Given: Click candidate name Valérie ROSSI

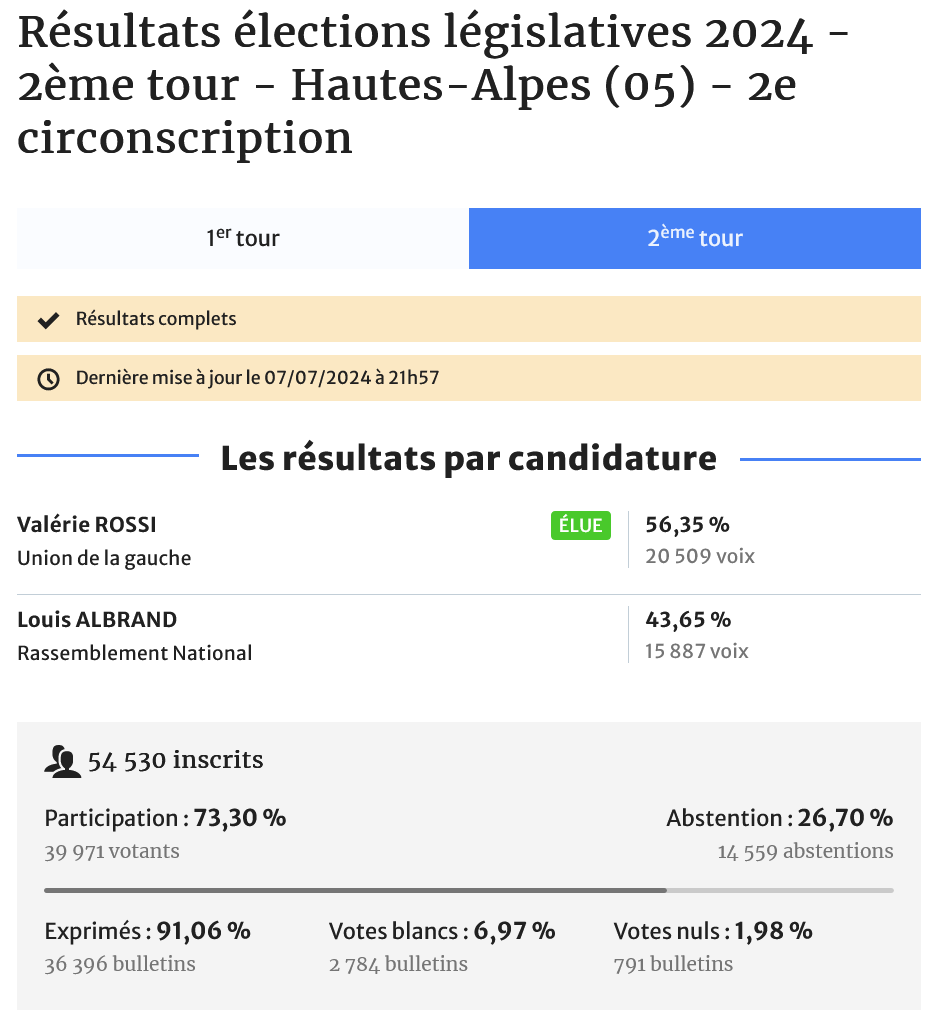Looking at the screenshot, I should (x=87, y=525).
